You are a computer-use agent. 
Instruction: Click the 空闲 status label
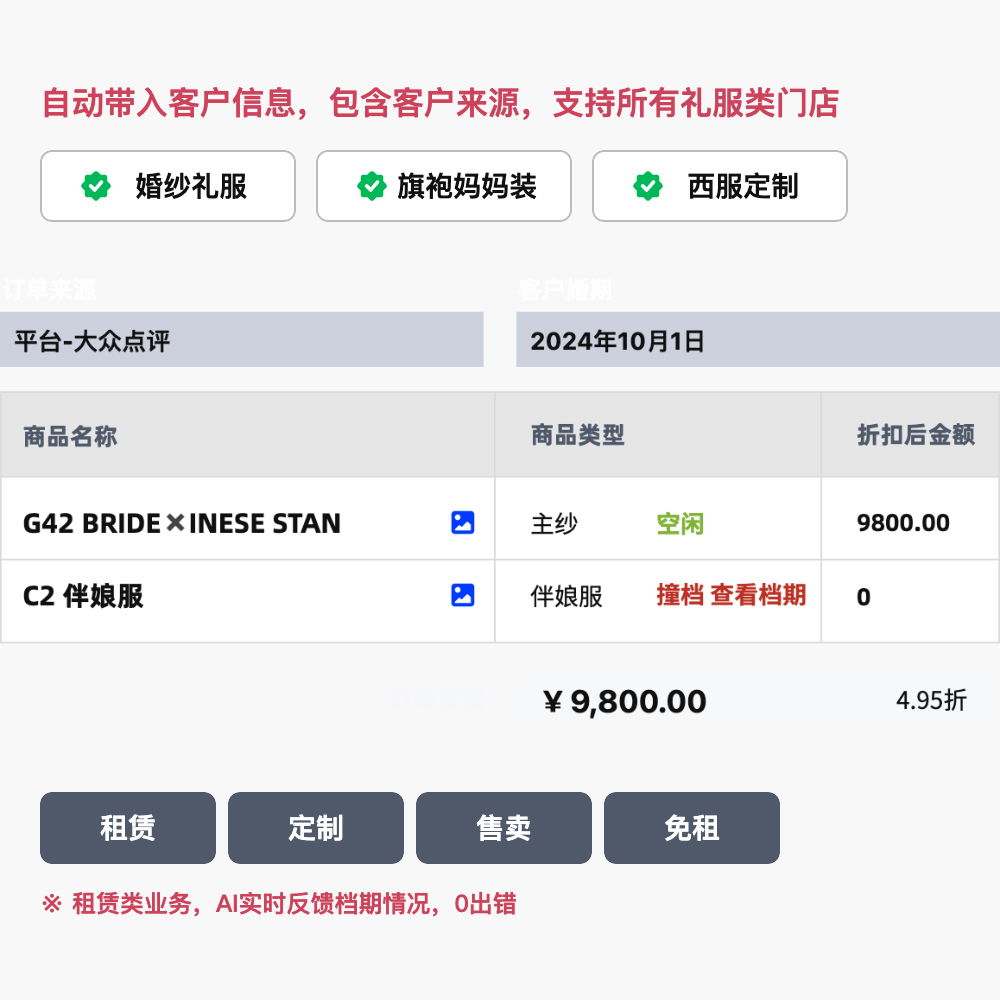pyautogui.click(x=680, y=524)
